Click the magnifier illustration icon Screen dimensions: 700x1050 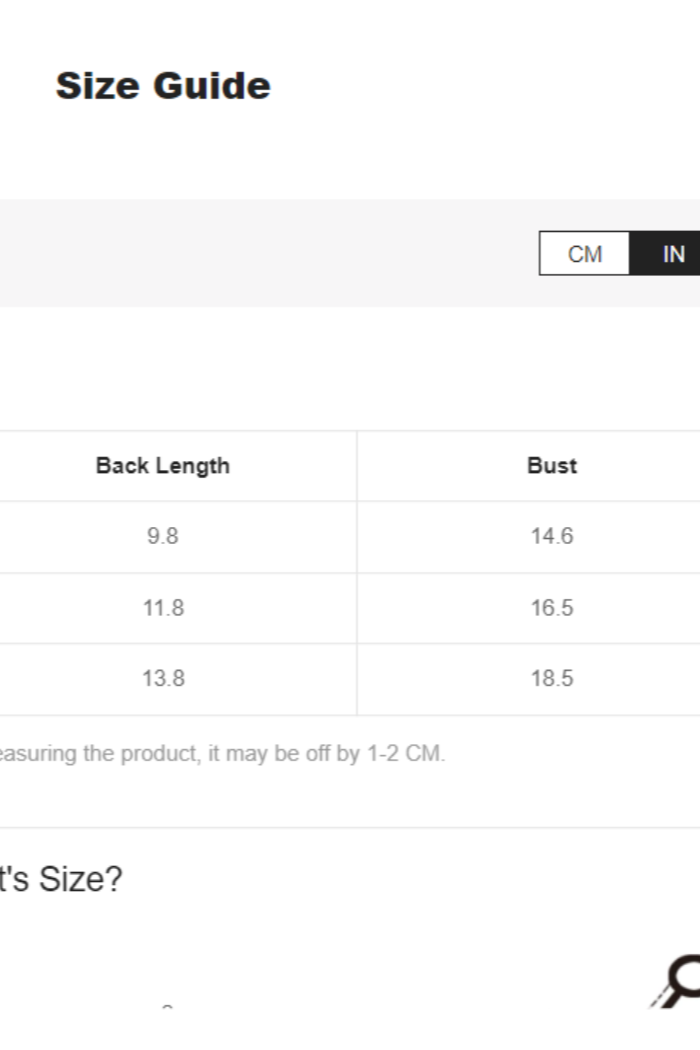[677, 982]
